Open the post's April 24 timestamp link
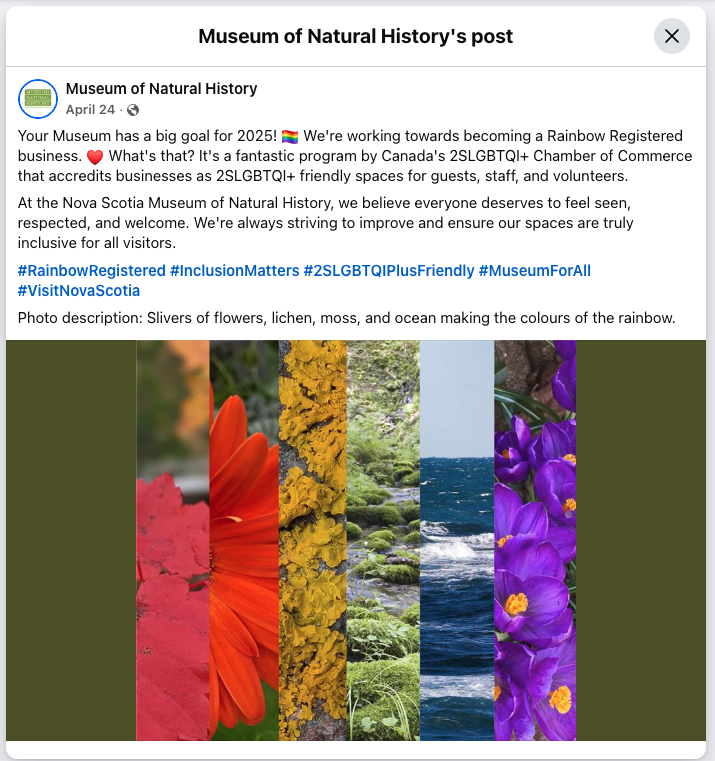 coord(90,110)
